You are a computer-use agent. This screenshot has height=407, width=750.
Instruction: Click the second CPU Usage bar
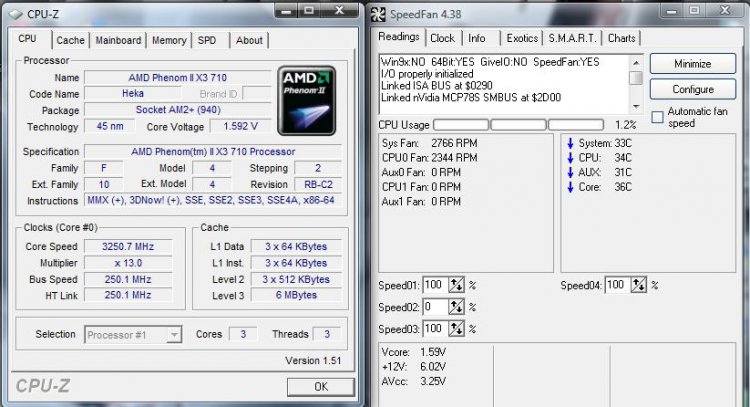518,125
